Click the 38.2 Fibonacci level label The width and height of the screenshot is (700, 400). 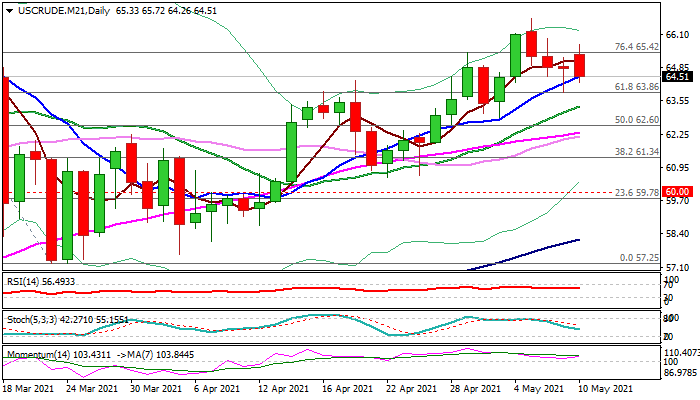(x=635, y=151)
